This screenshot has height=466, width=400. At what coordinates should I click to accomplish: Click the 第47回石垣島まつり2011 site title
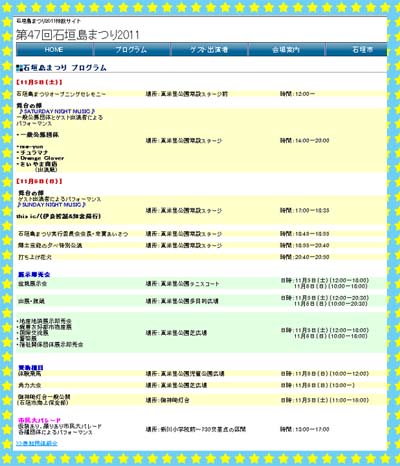point(78,35)
